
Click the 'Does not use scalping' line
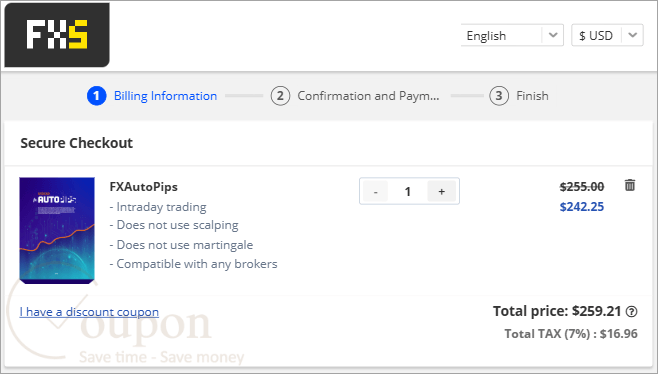[174, 225]
